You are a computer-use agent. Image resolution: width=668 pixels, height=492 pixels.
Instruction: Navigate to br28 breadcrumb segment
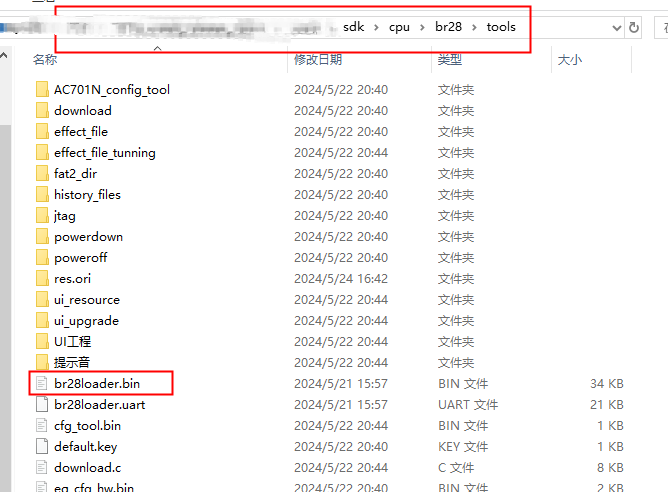point(448,27)
